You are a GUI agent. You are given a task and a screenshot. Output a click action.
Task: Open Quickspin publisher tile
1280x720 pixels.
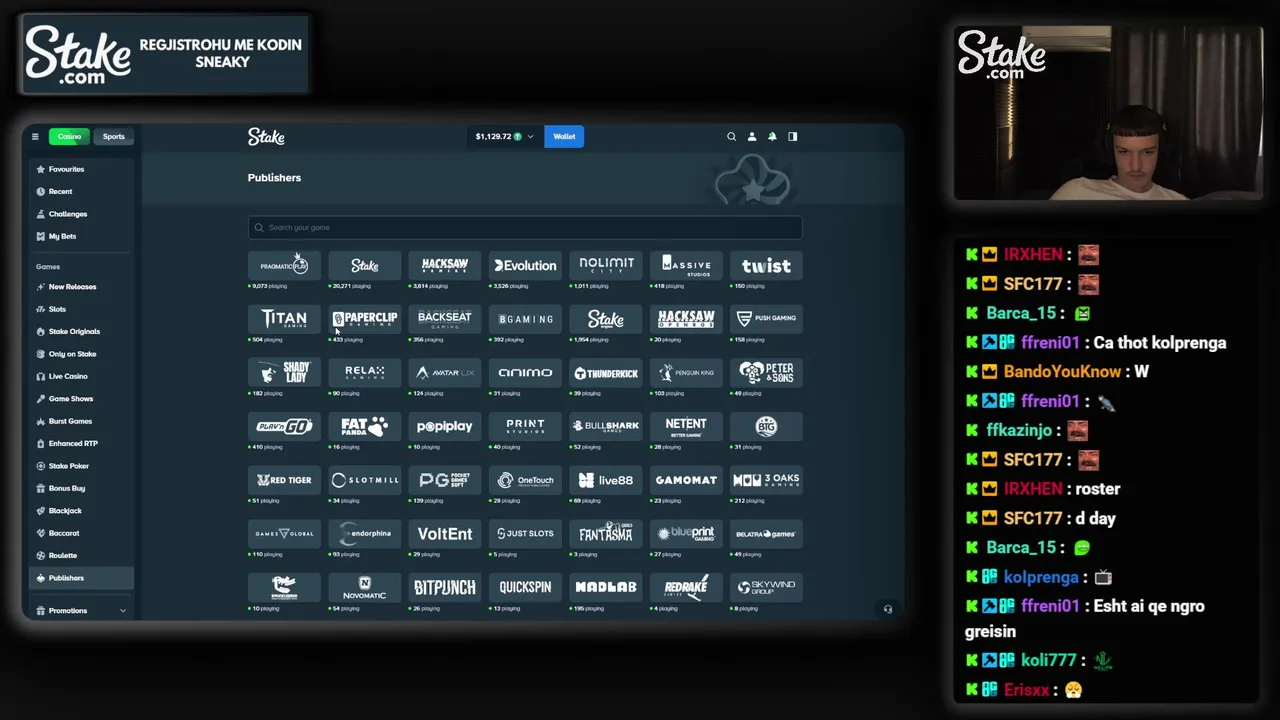tap(525, 587)
